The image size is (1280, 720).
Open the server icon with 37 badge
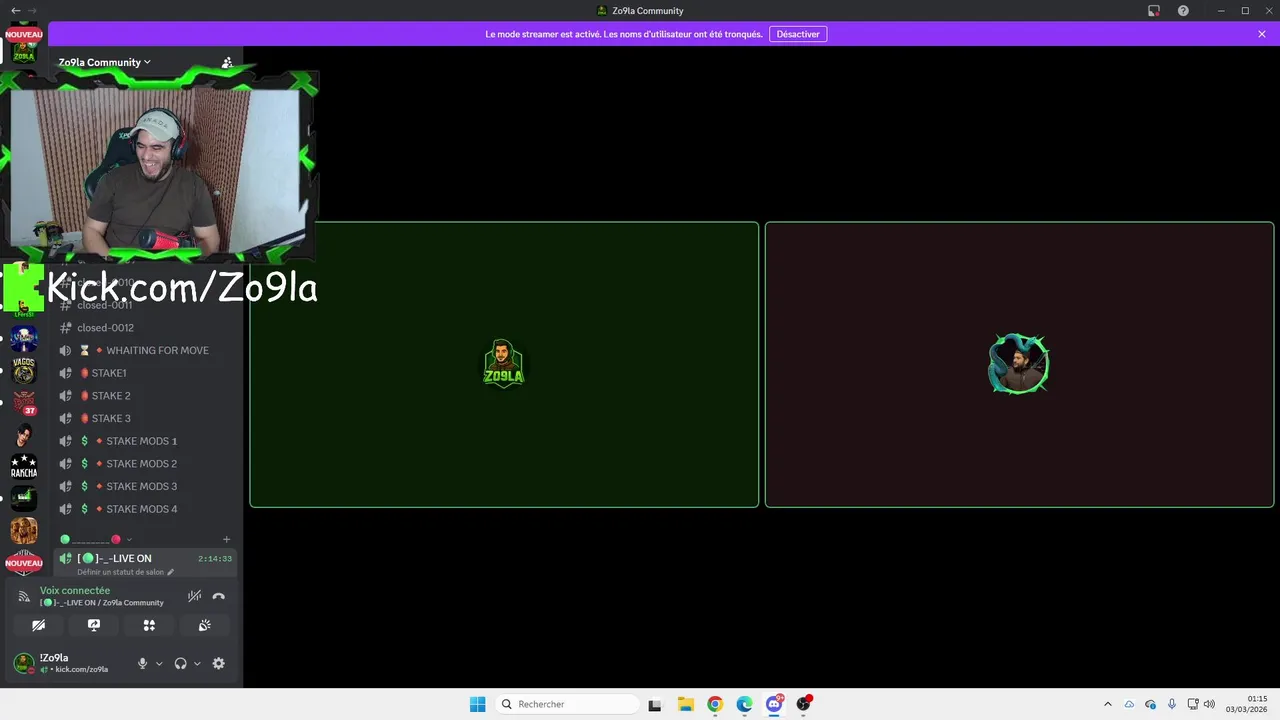pos(24,403)
